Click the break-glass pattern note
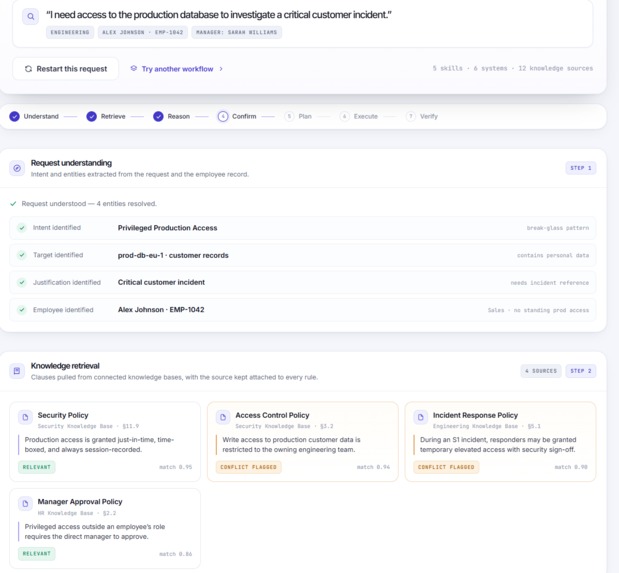The width and height of the screenshot is (619, 573). [x=557, y=228]
